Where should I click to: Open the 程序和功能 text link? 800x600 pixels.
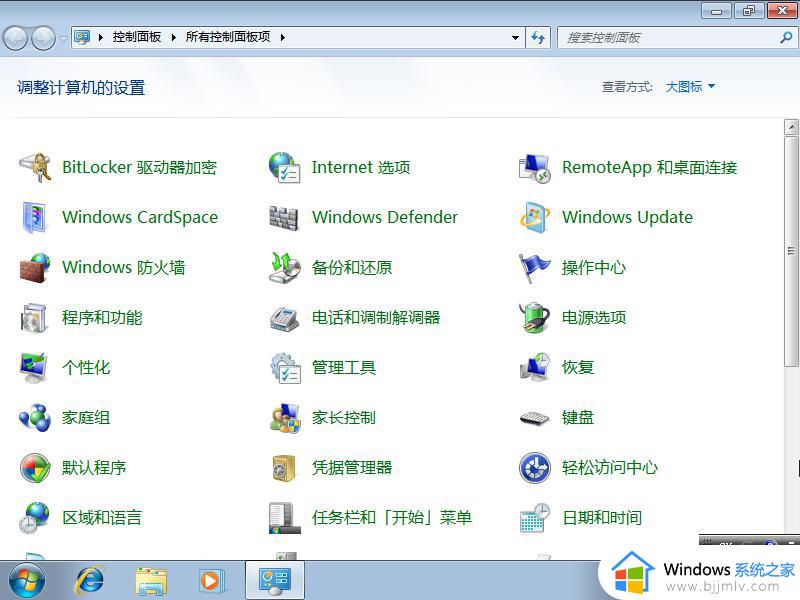[x=102, y=317]
